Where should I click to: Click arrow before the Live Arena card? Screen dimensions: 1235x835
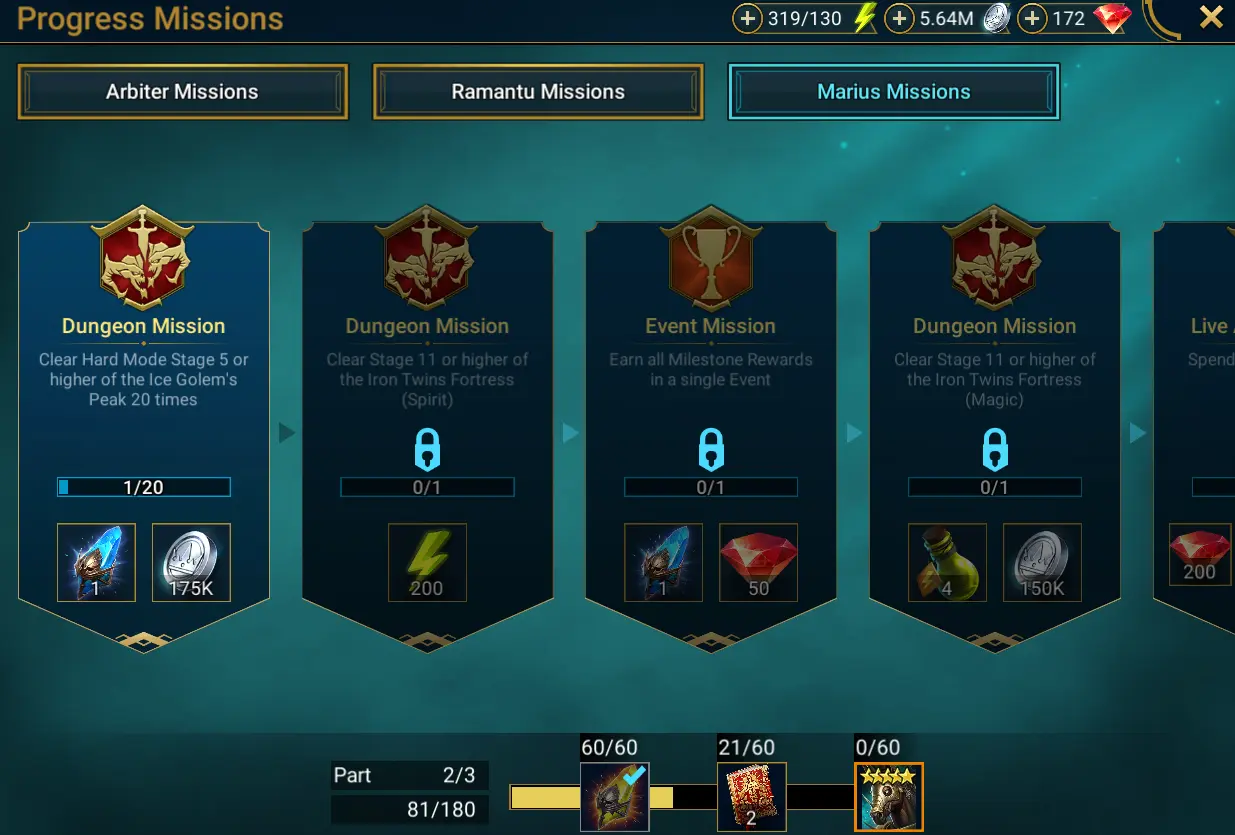pos(1138,432)
